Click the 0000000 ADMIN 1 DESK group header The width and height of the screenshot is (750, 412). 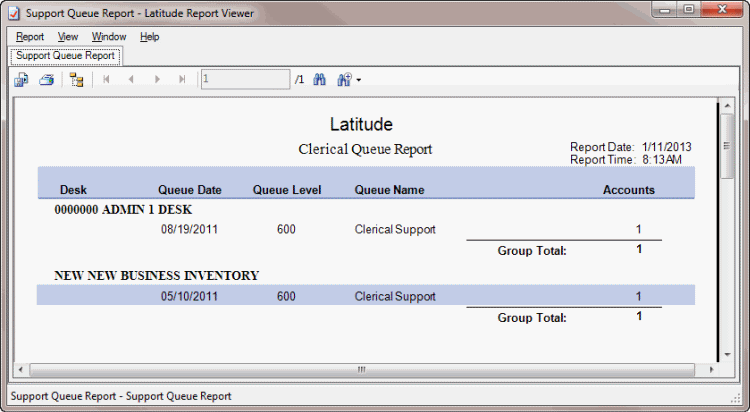coord(122,210)
